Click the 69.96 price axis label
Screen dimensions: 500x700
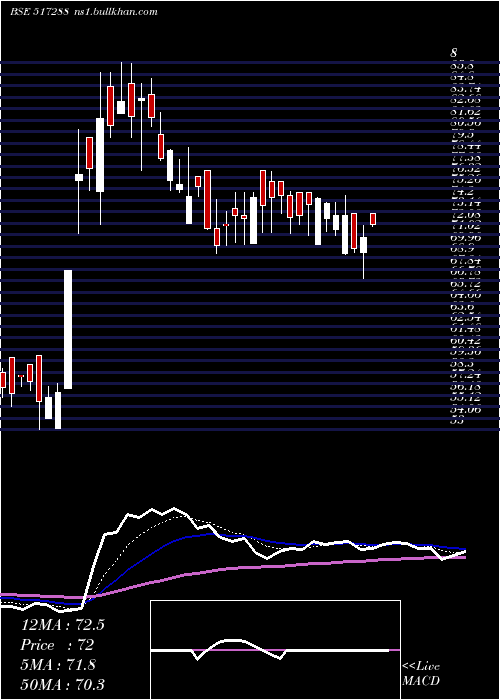pos(466,238)
